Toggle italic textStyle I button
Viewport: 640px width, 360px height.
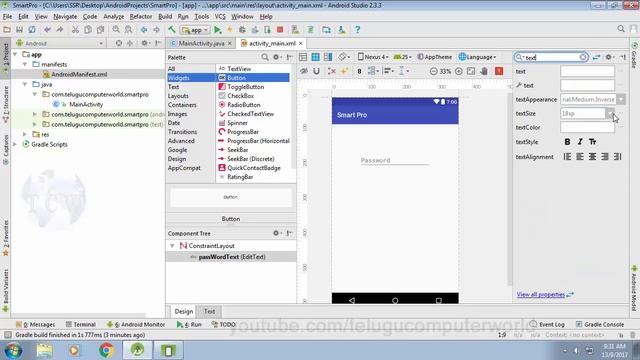580,142
